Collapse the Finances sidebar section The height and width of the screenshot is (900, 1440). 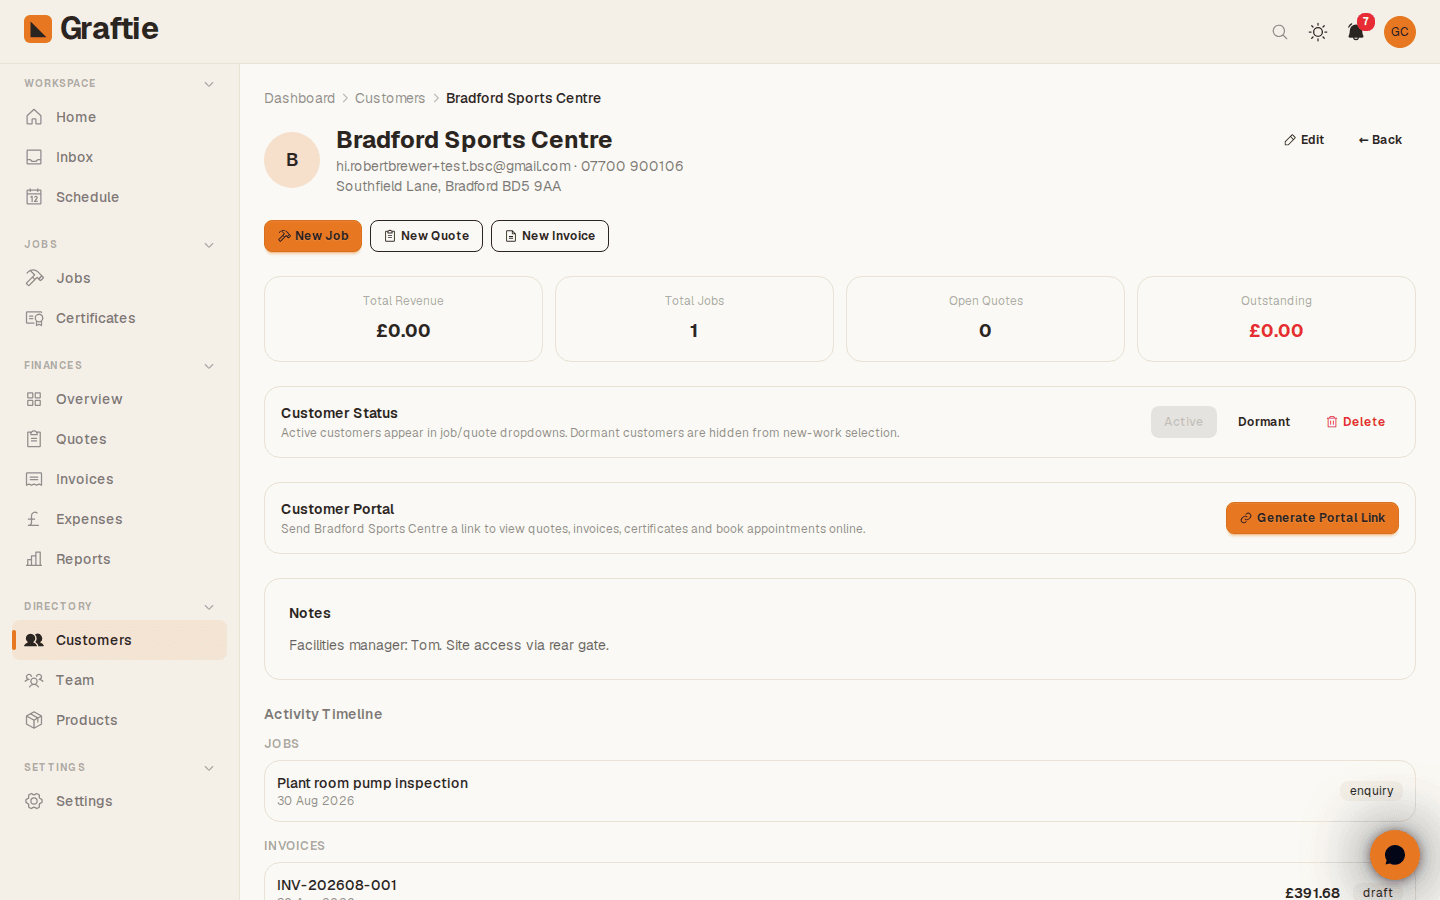(209, 366)
